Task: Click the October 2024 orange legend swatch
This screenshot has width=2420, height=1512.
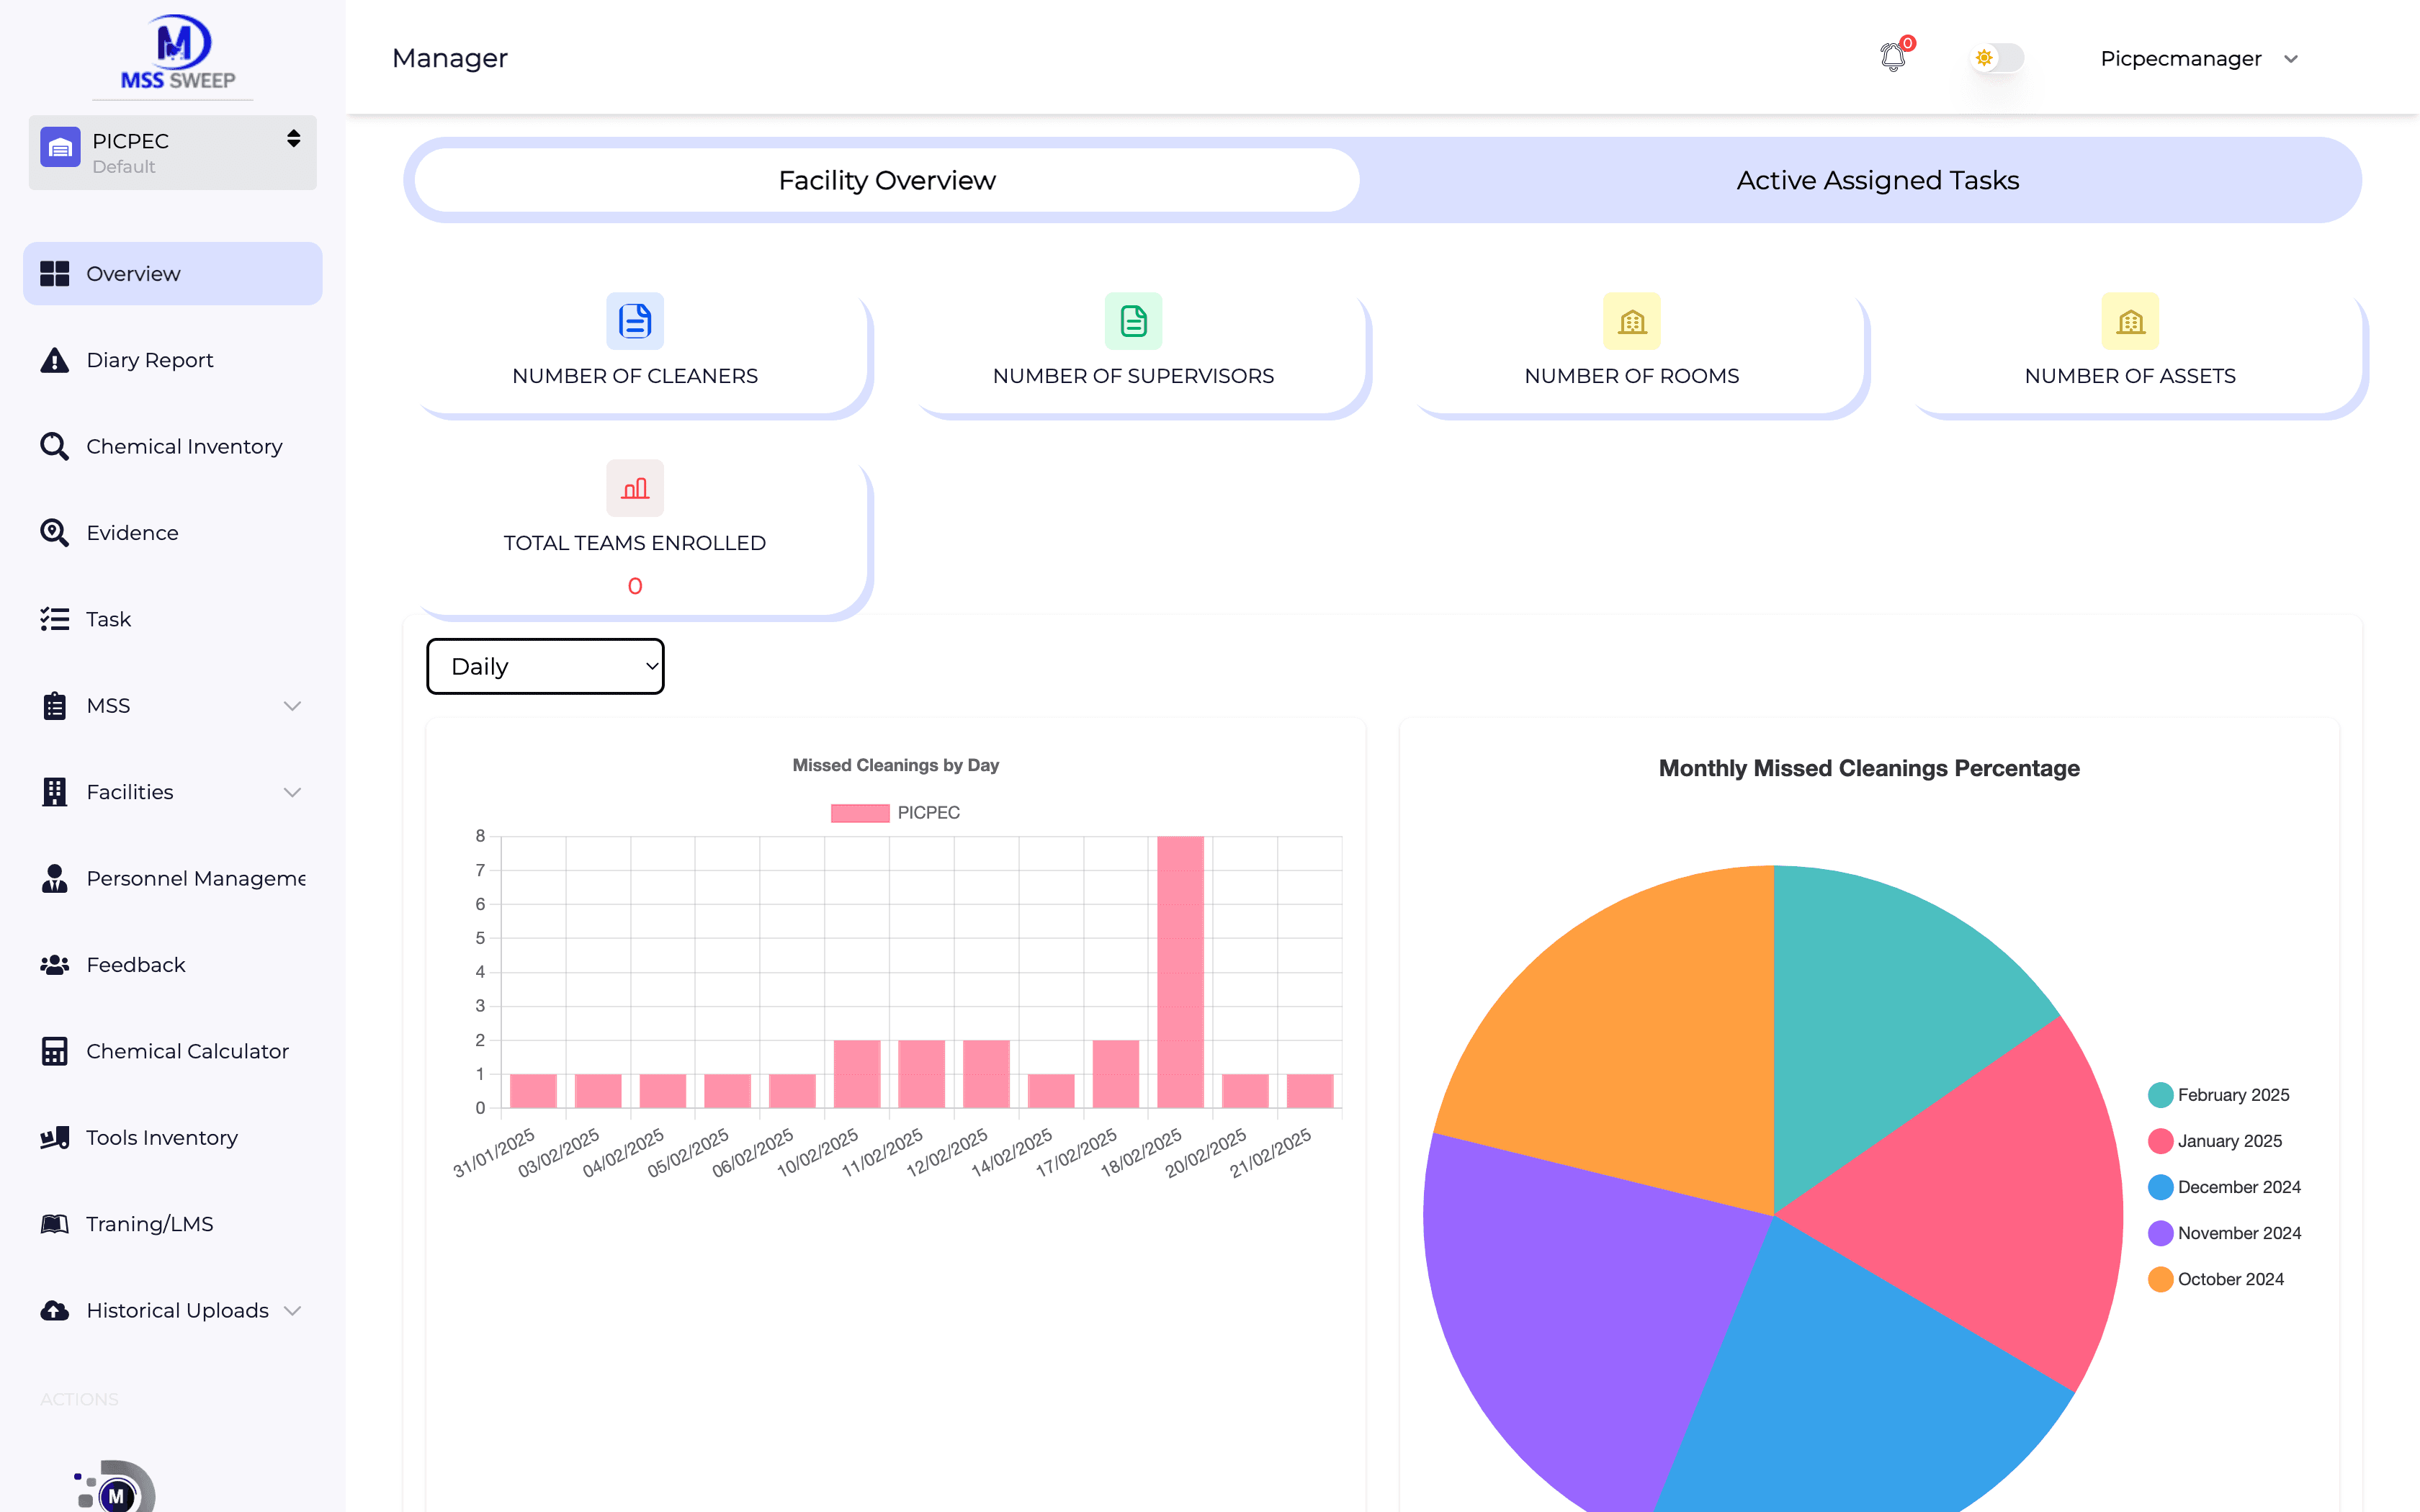Action: (2160, 1279)
